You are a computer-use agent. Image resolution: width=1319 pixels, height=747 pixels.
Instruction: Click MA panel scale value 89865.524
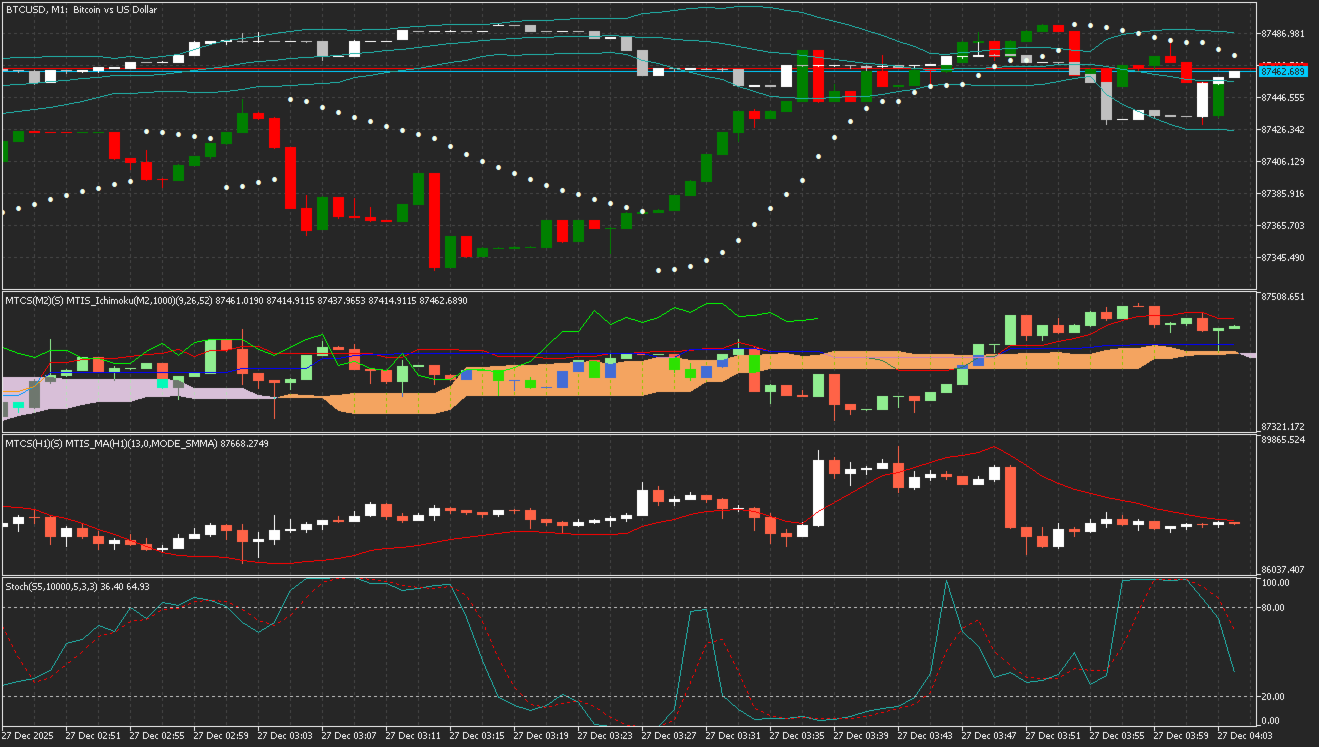(x=1283, y=440)
